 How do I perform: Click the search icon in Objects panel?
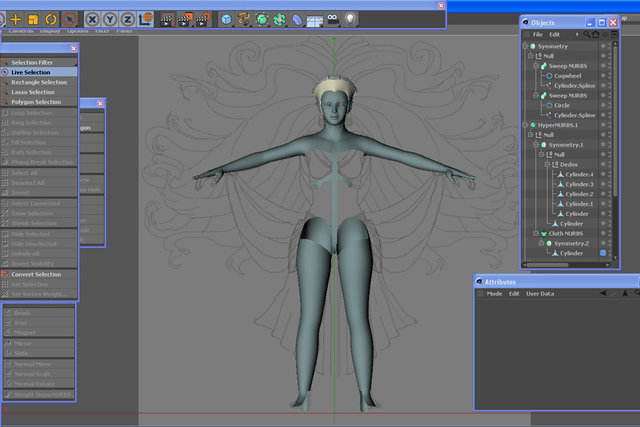tap(587, 35)
